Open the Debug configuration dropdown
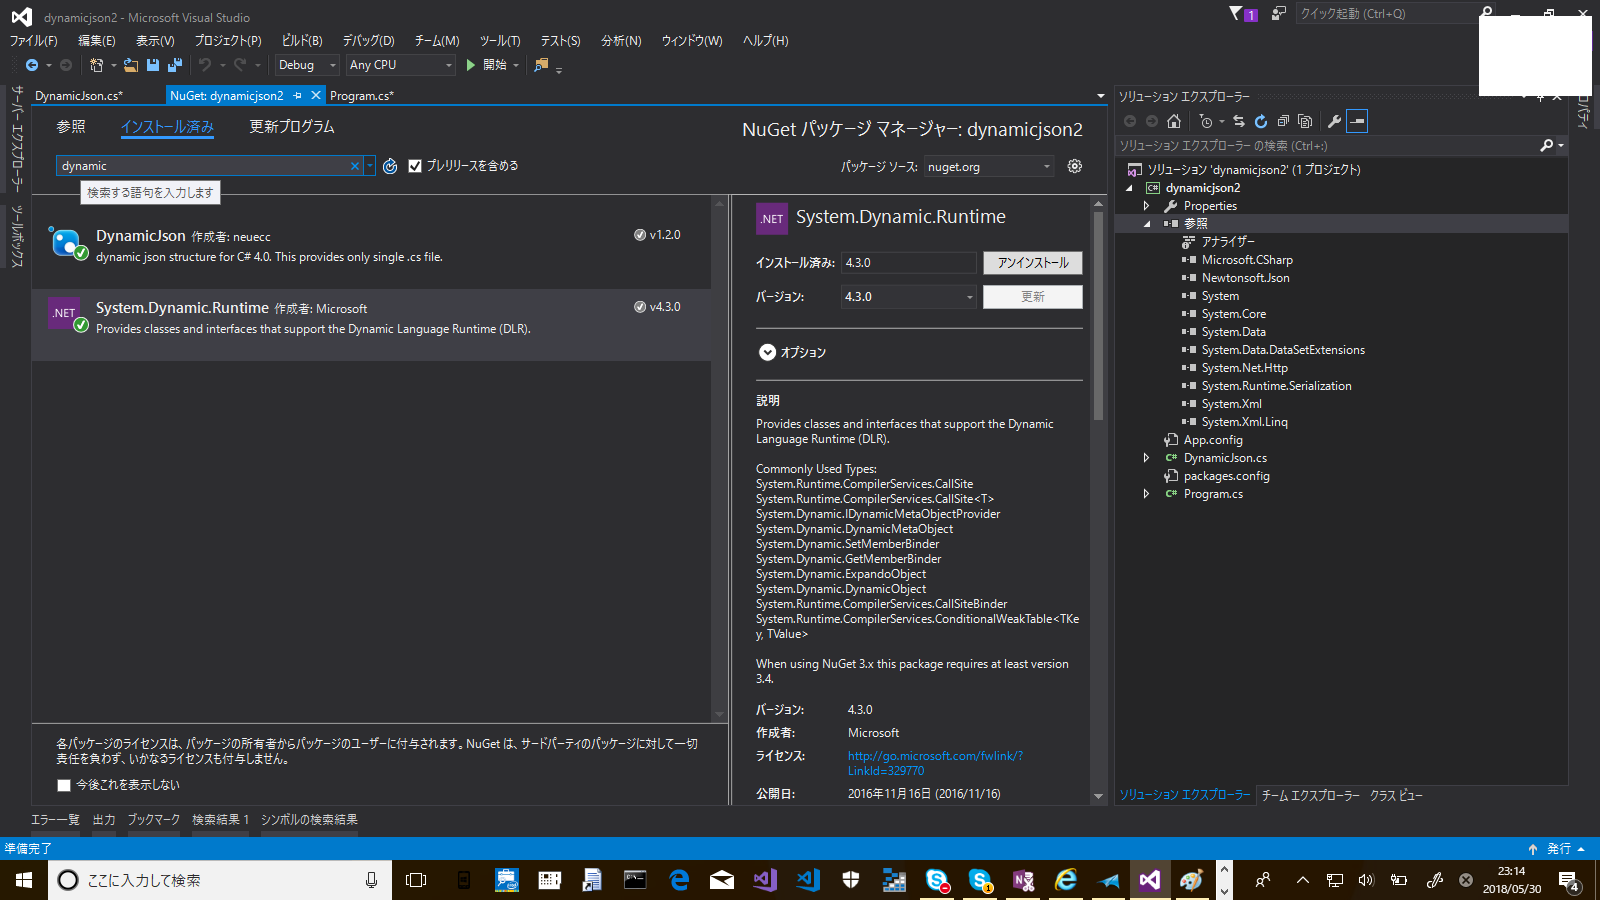The width and height of the screenshot is (1600, 900). pyautogui.click(x=307, y=65)
